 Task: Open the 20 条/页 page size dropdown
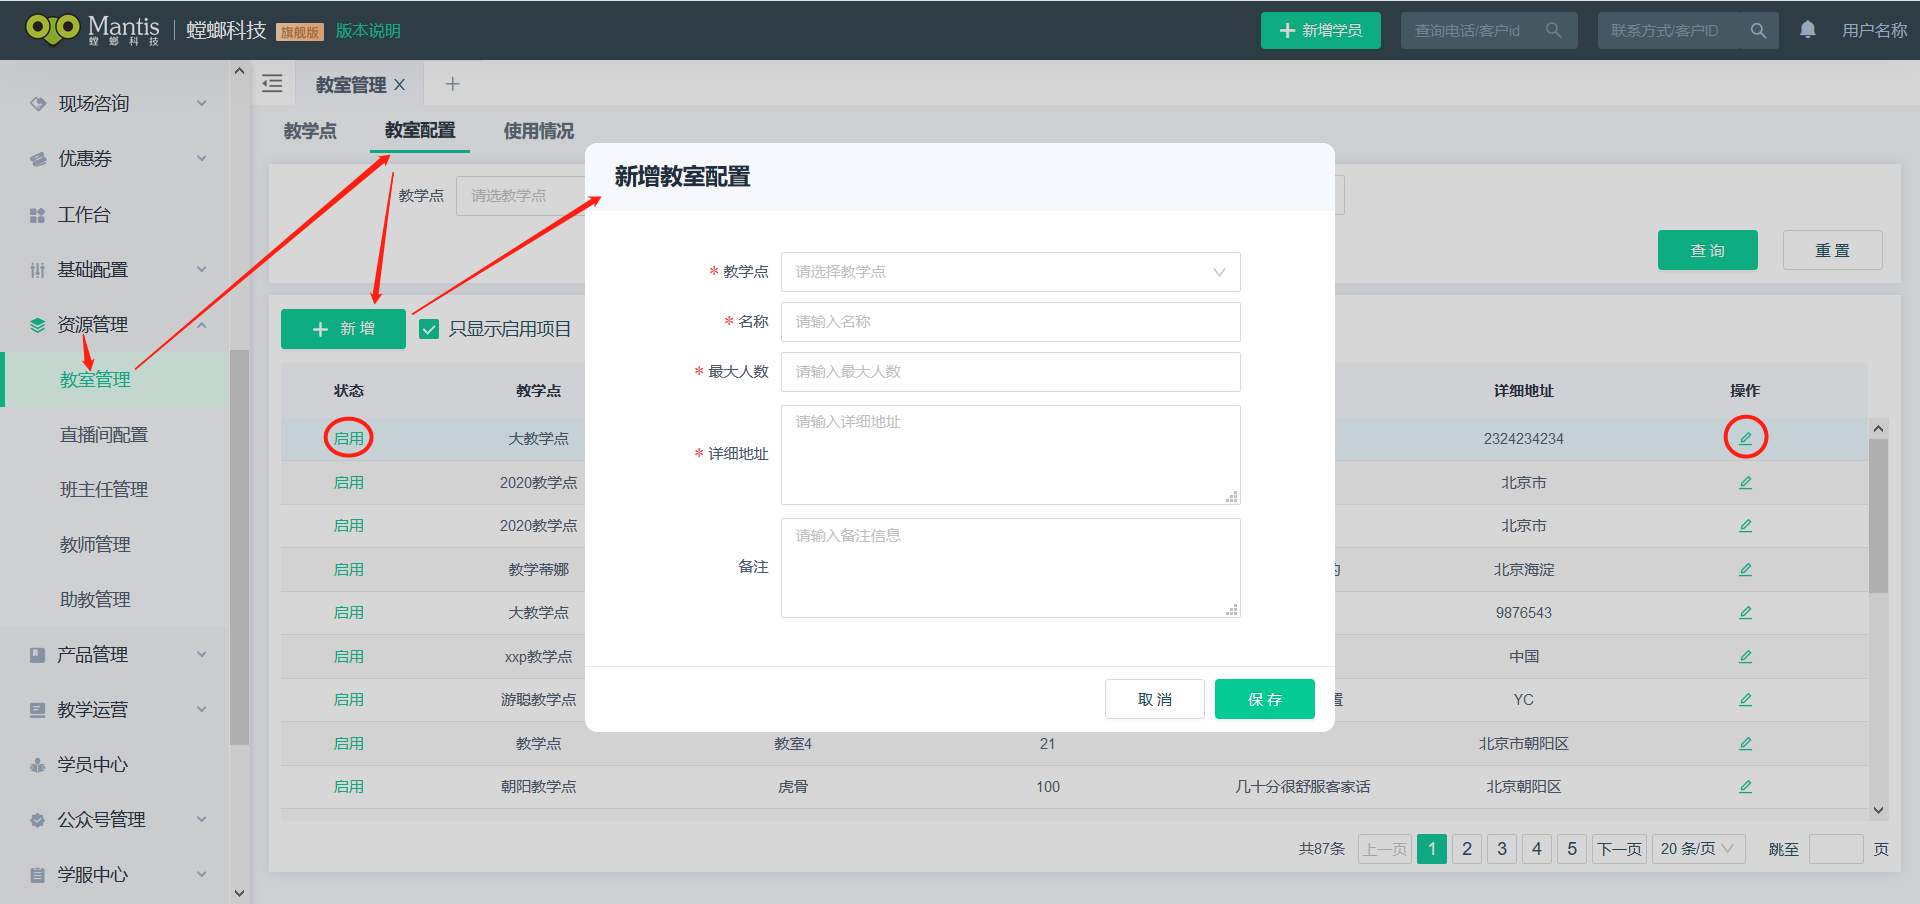[x=1698, y=849]
